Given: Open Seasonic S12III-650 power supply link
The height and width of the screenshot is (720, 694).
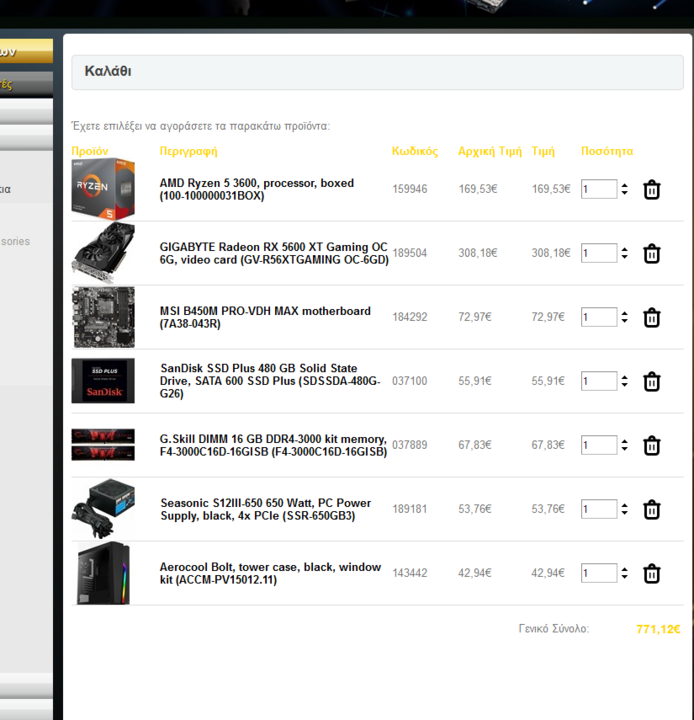Looking at the screenshot, I should pos(265,509).
